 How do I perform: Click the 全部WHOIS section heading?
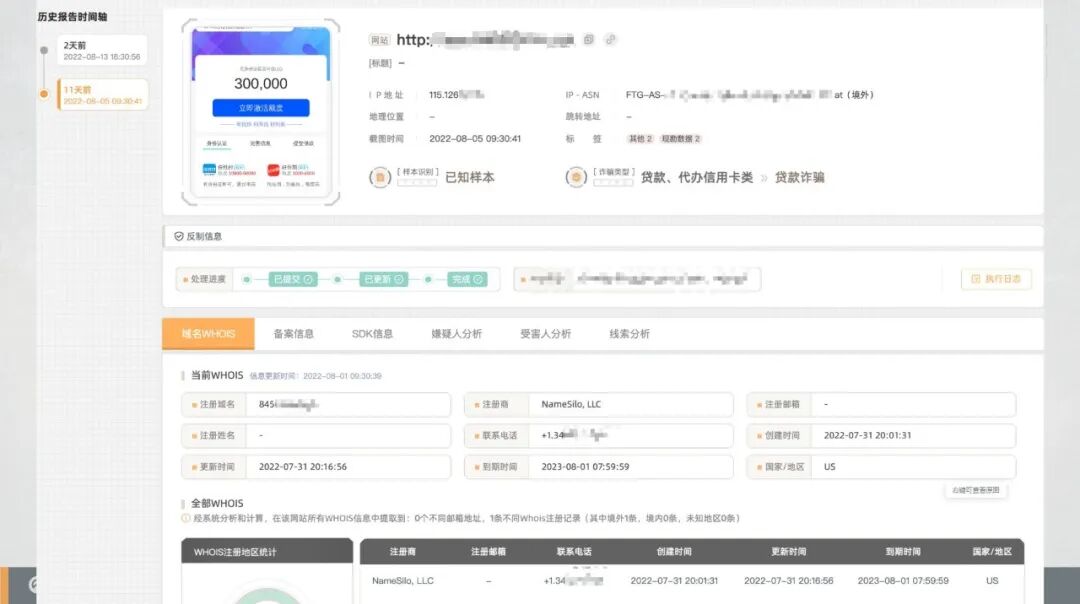(217, 503)
